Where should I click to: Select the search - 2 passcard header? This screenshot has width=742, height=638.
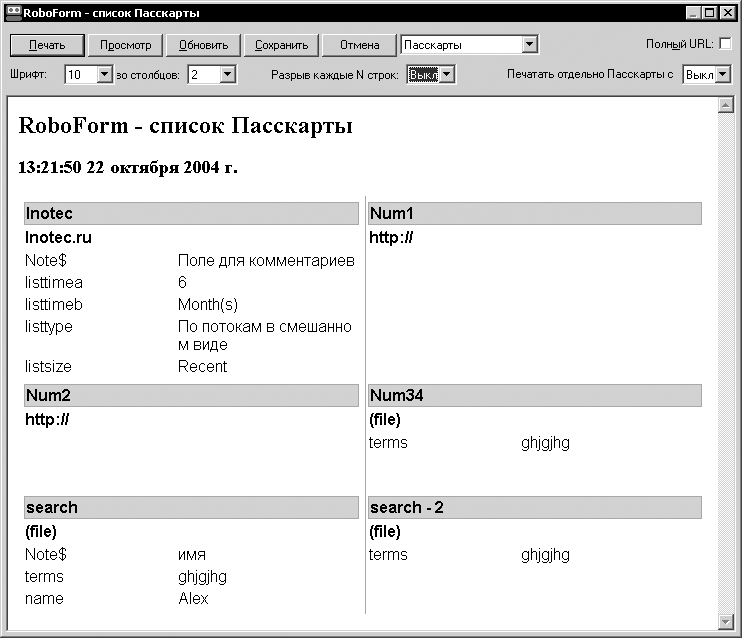tap(535, 507)
